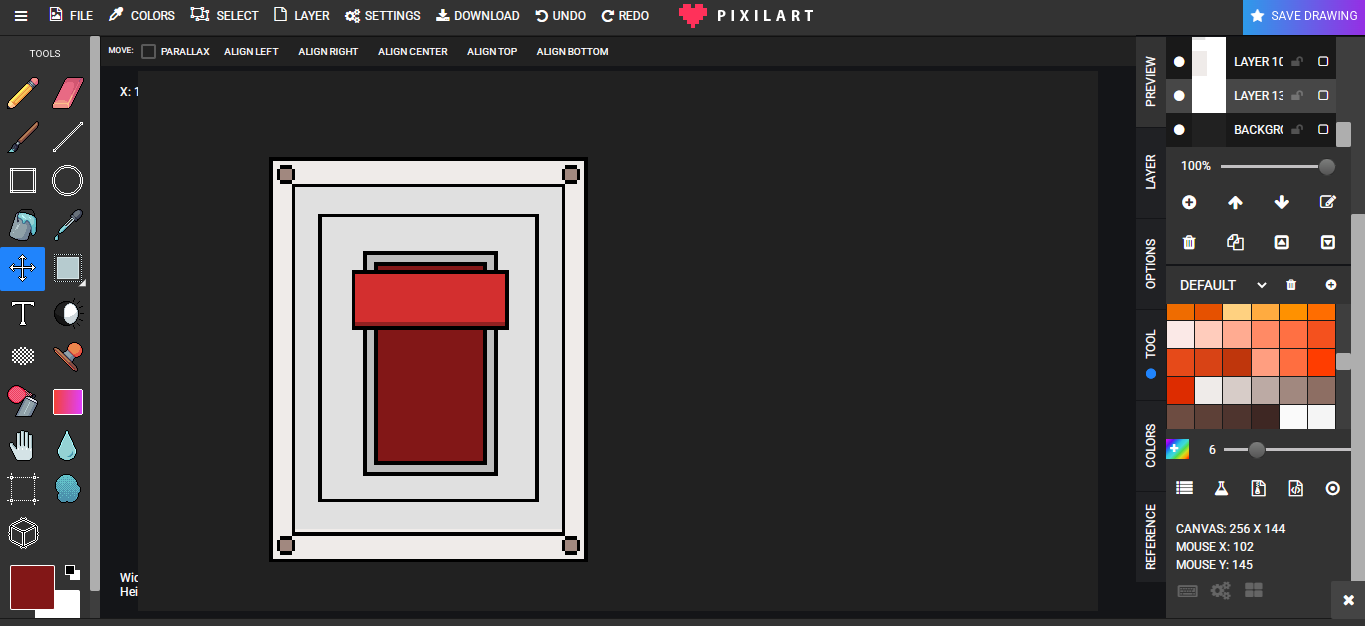Click SAVE DRAWING button
The width and height of the screenshot is (1365, 626).
coord(1304,16)
